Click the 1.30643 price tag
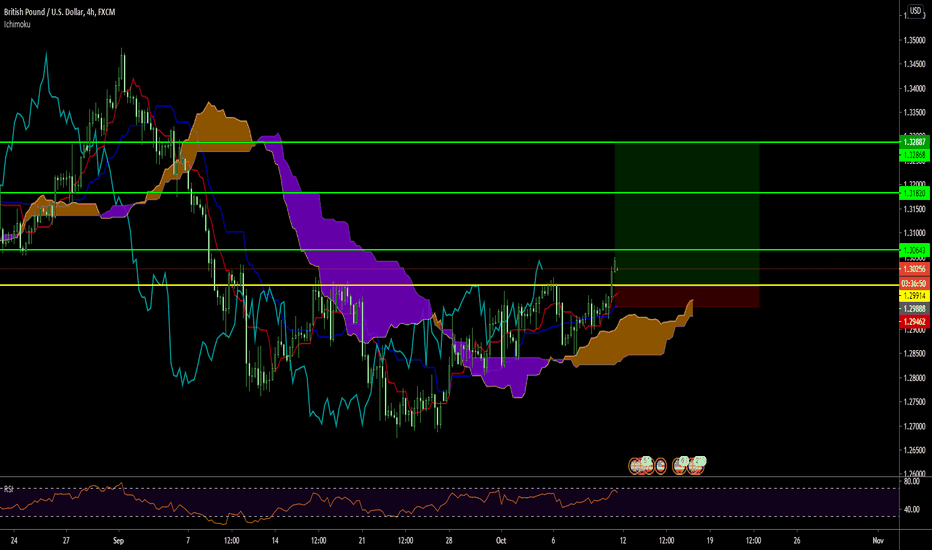Image resolution: width=932 pixels, height=550 pixels. [x=914, y=250]
